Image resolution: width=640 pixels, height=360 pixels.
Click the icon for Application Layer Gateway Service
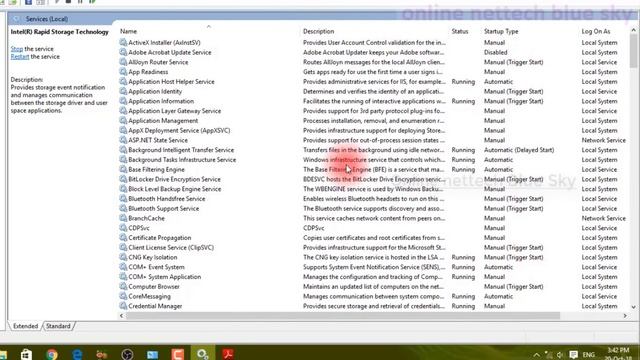(123, 111)
